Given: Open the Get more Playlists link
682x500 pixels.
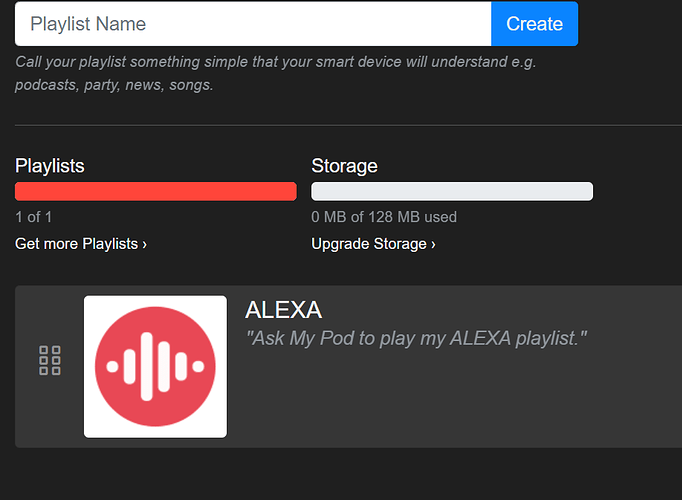Looking at the screenshot, I should (x=81, y=244).
